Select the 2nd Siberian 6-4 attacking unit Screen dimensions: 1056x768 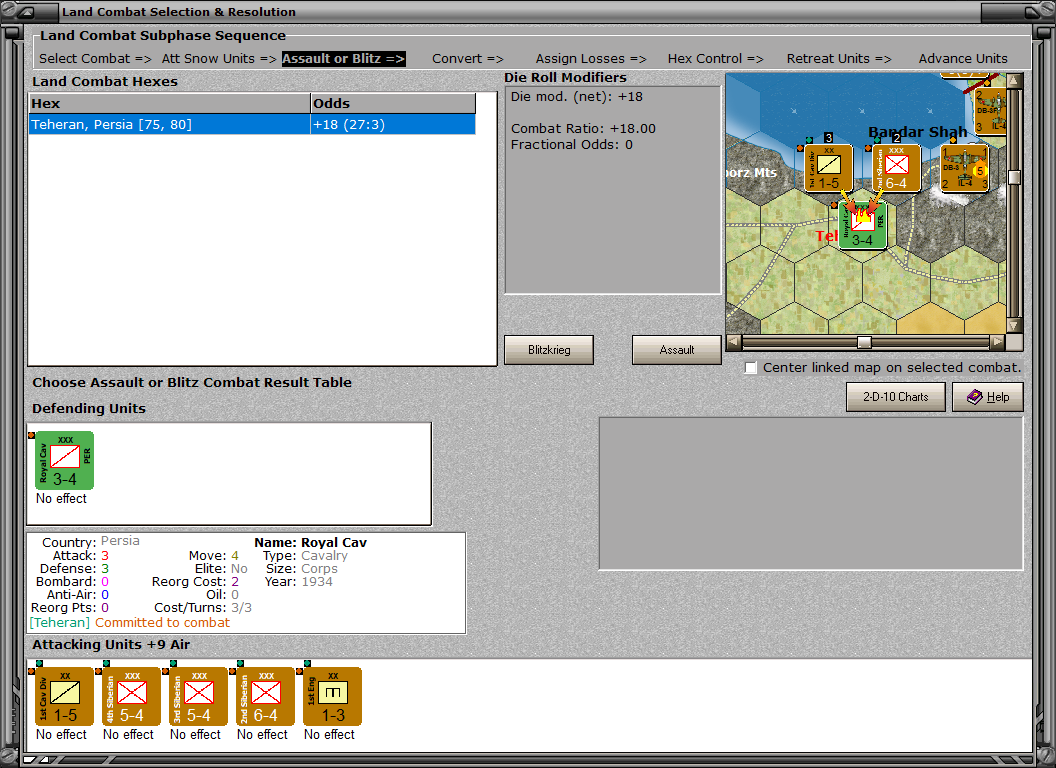pyautogui.click(x=265, y=697)
